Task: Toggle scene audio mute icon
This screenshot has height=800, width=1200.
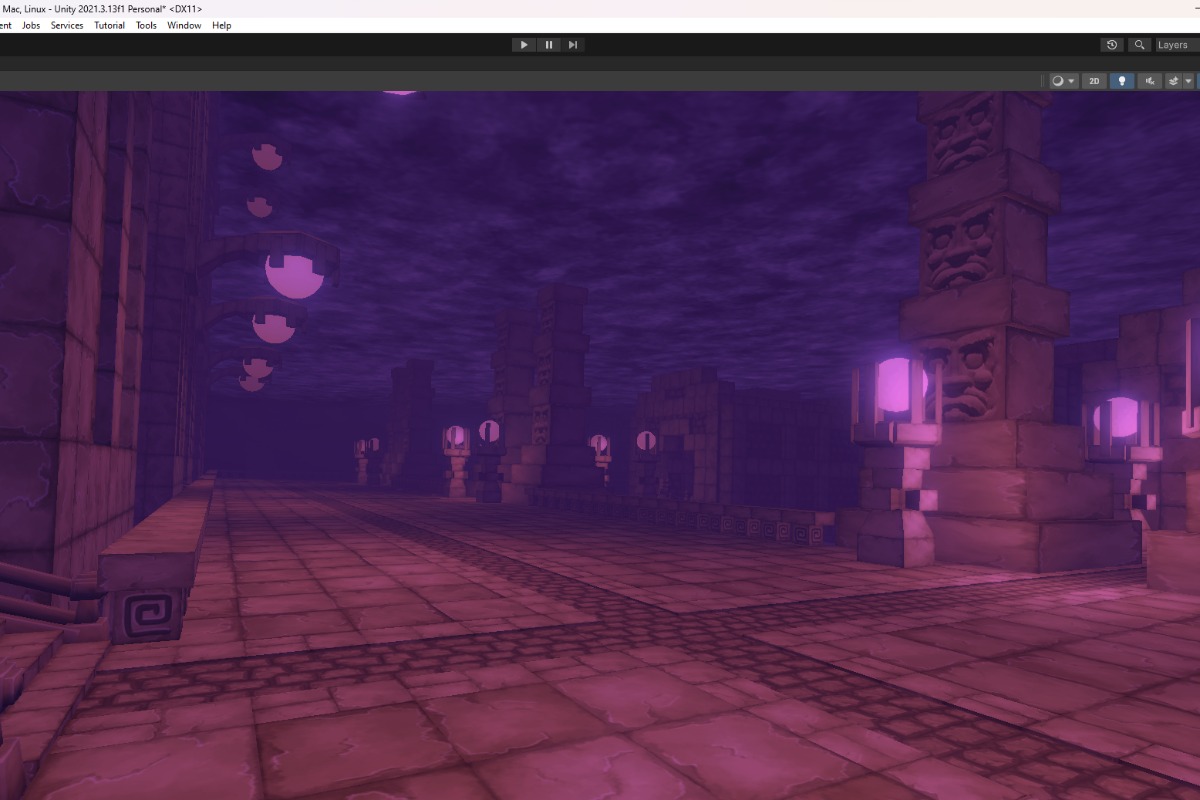Action: pyautogui.click(x=1150, y=81)
